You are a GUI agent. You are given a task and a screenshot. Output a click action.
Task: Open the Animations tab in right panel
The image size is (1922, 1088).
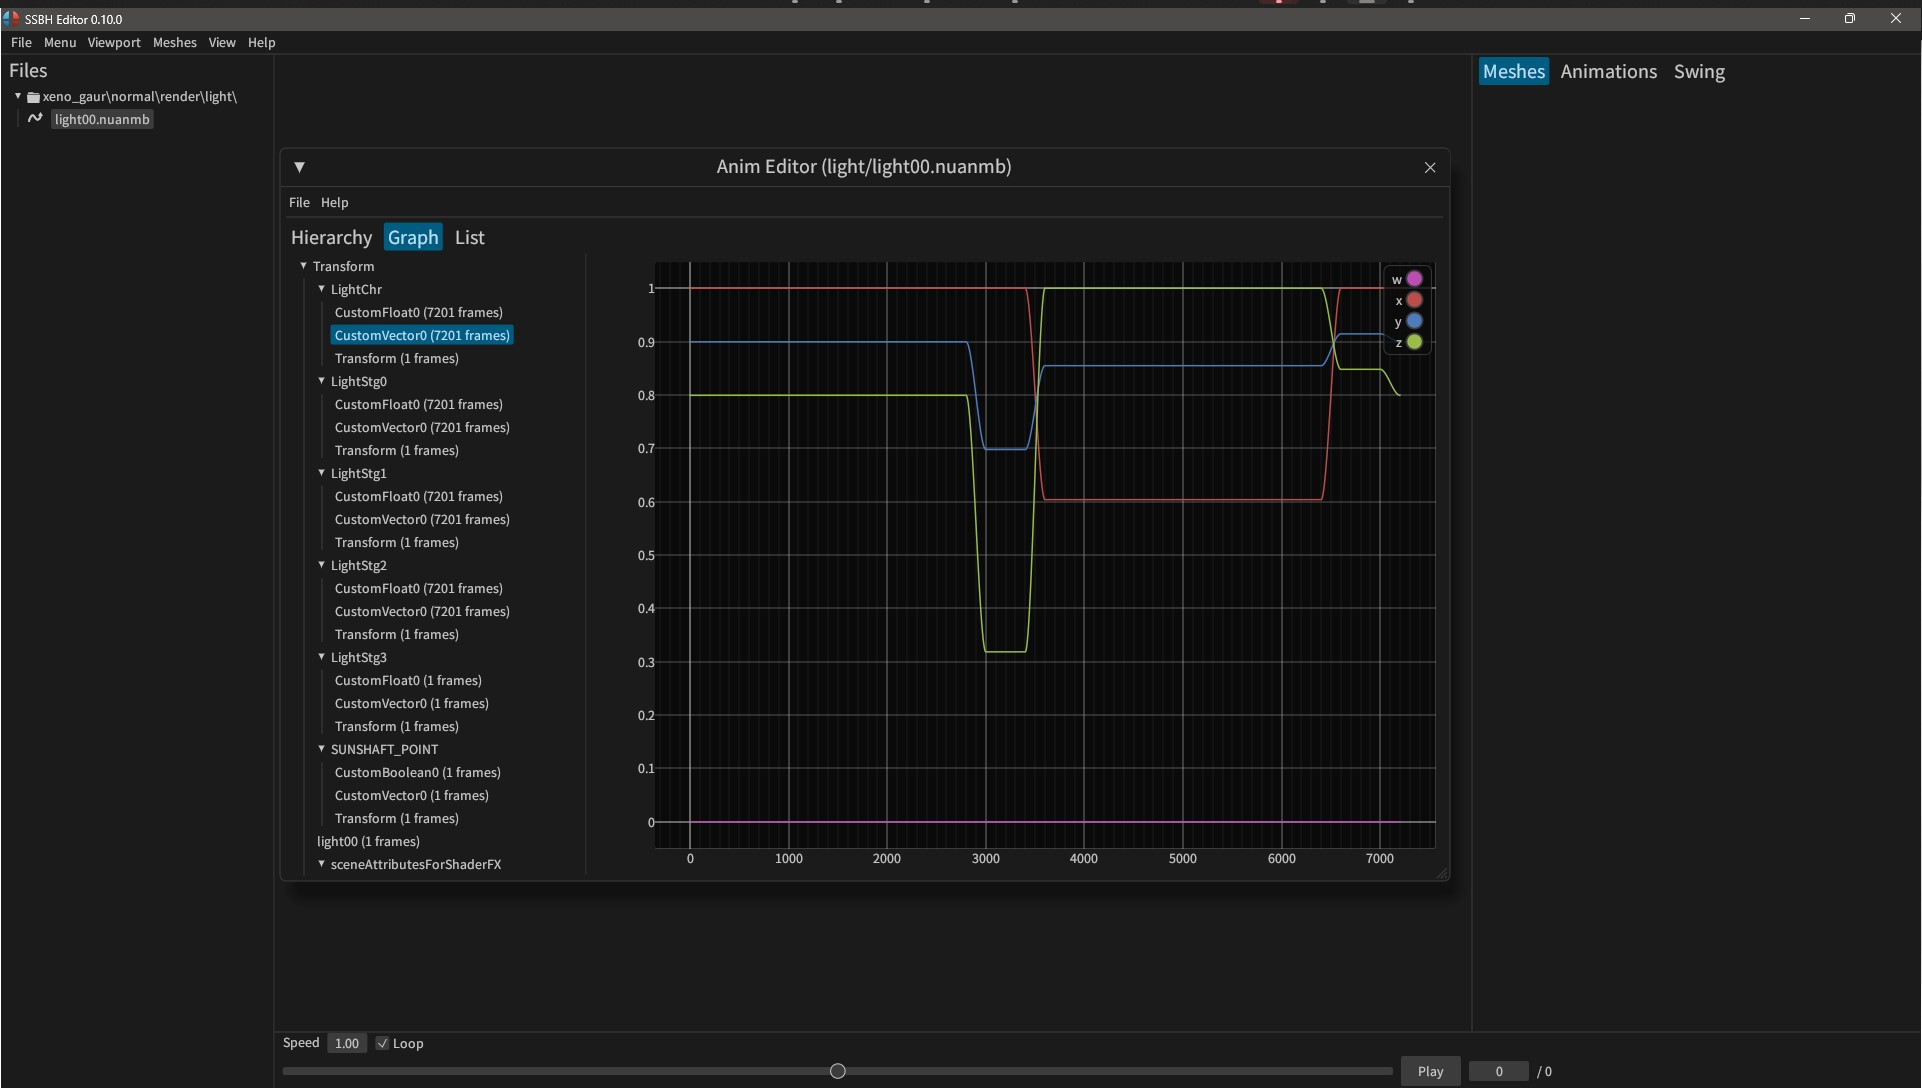coord(1608,72)
